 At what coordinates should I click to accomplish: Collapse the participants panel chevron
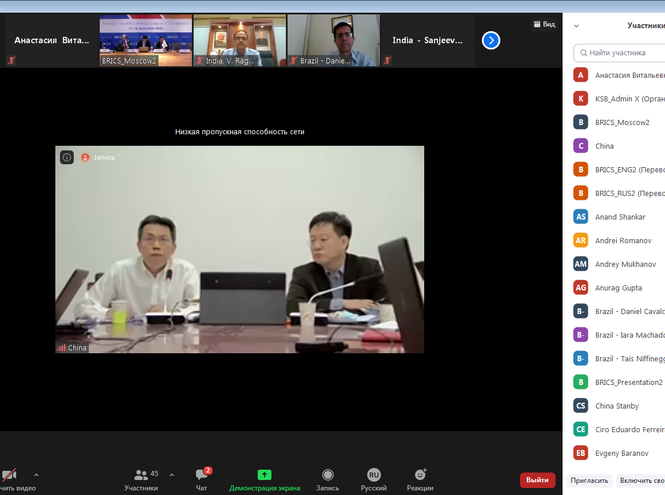[x=577, y=26]
